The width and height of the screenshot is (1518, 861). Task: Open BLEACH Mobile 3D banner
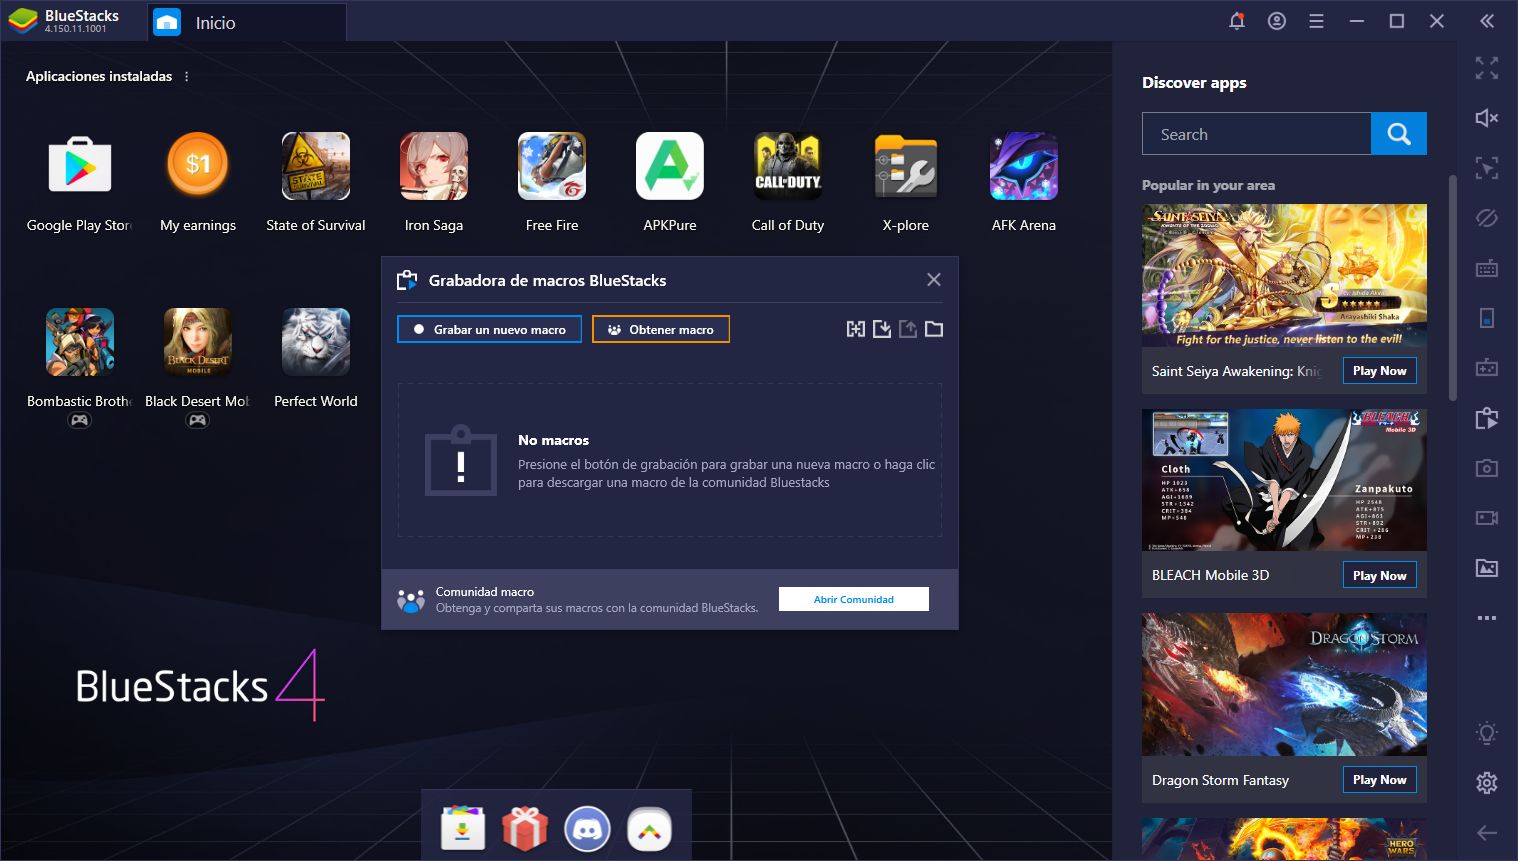pos(1284,480)
